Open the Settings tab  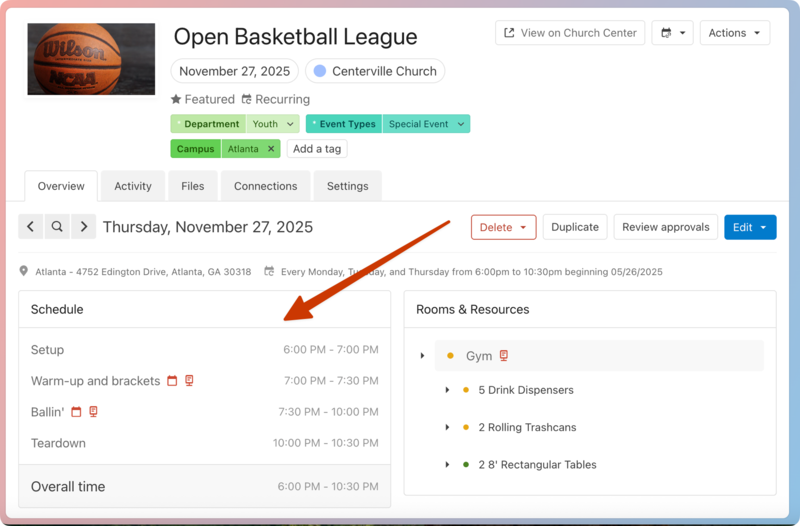click(x=347, y=186)
